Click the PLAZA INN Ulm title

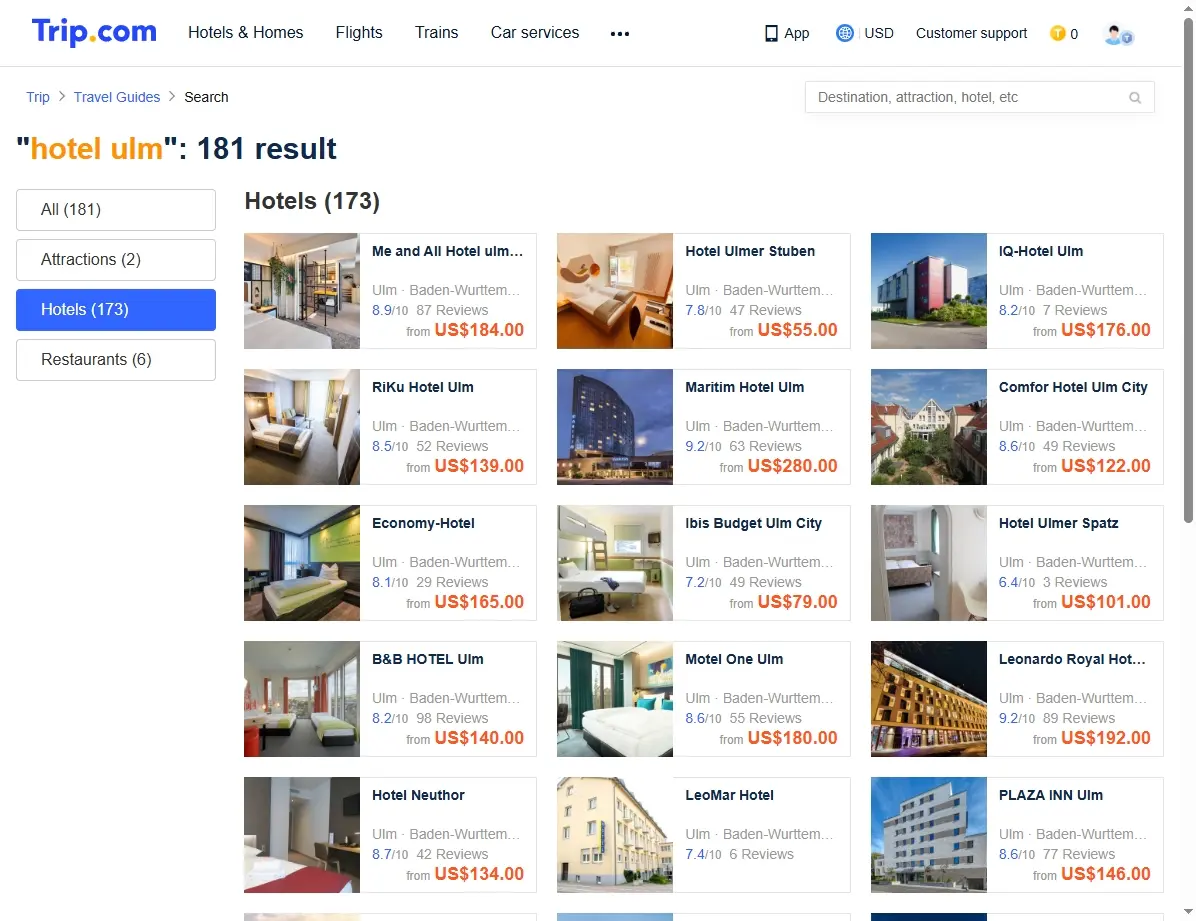1050,795
